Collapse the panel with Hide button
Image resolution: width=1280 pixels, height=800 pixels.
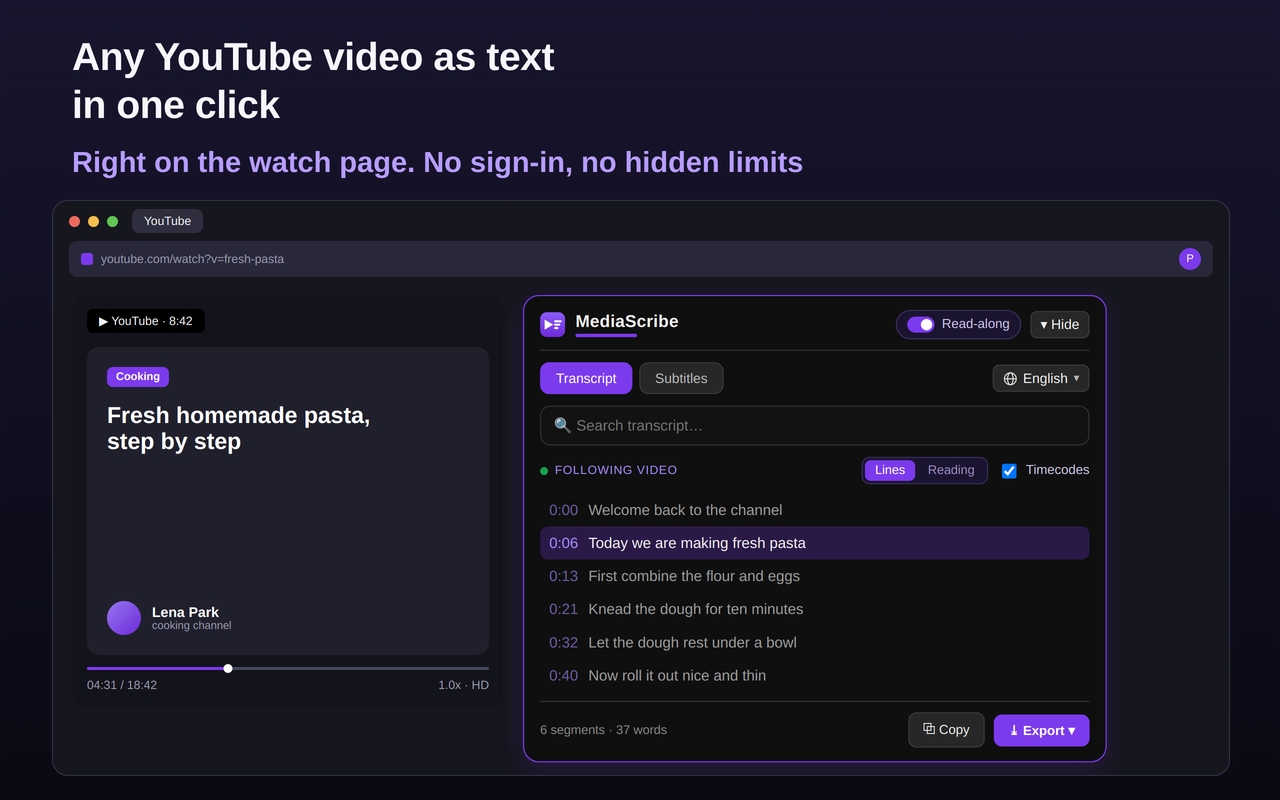(x=1060, y=324)
